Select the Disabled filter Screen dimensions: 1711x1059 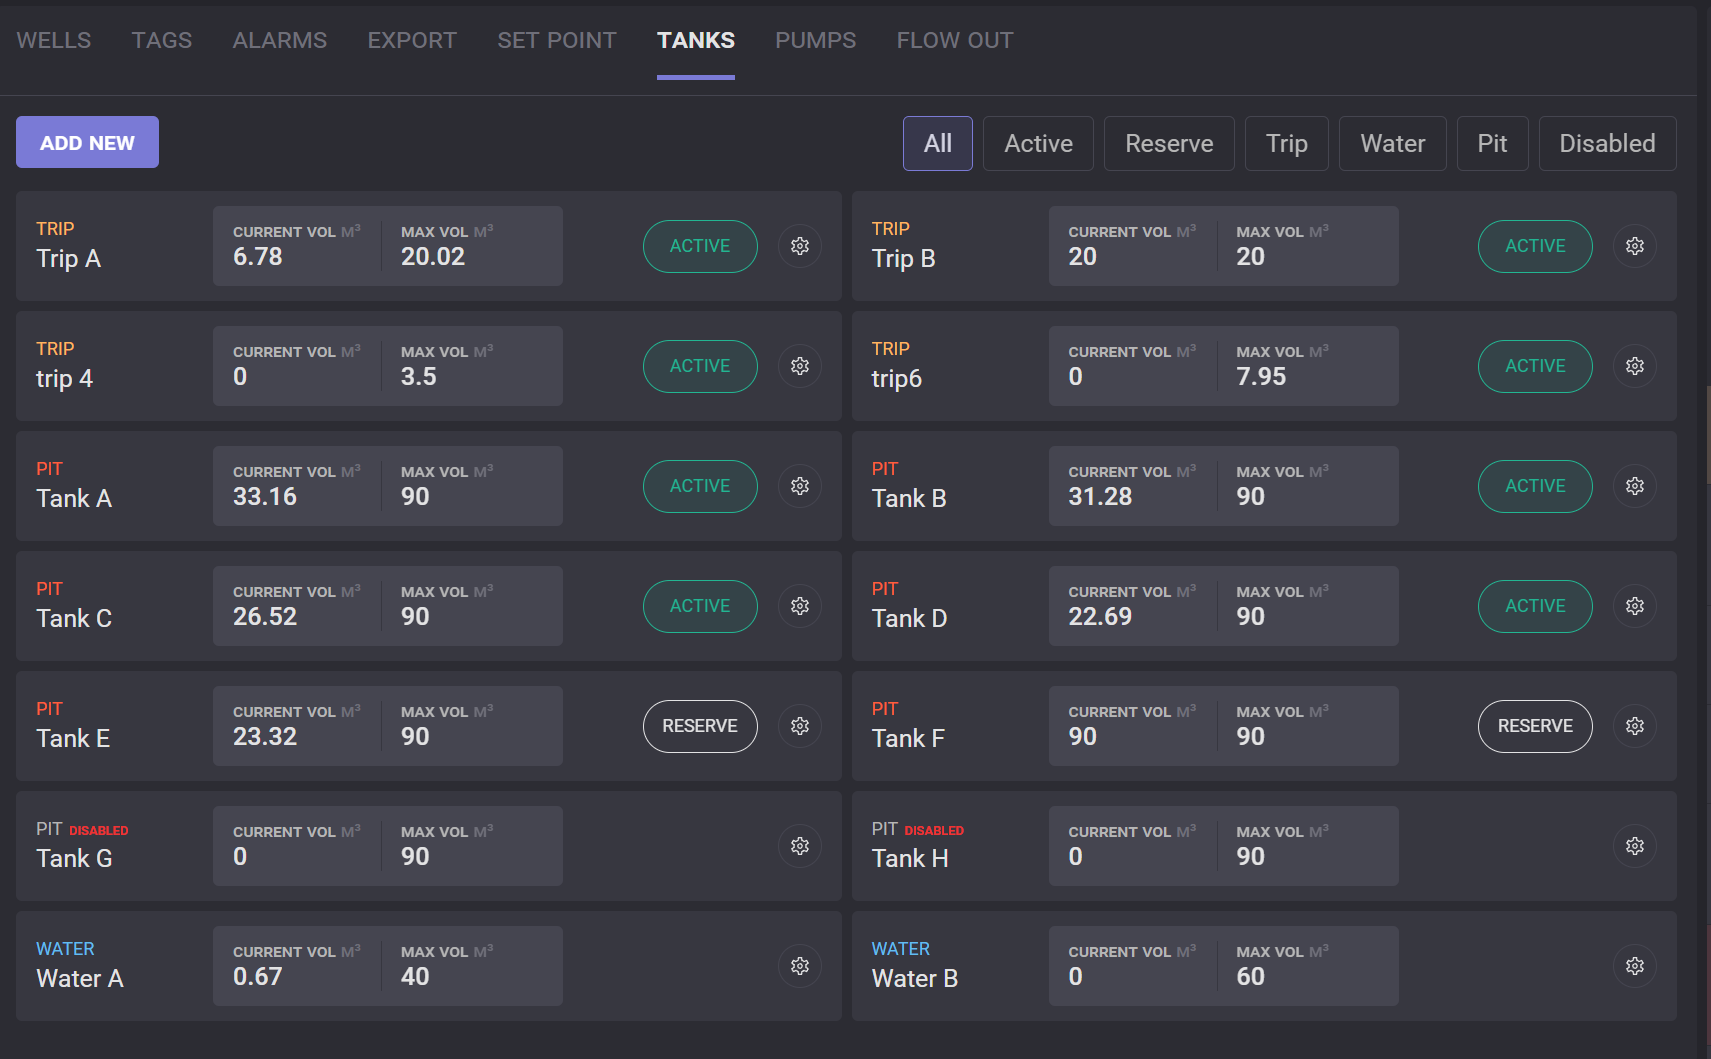pos(1606,144)
